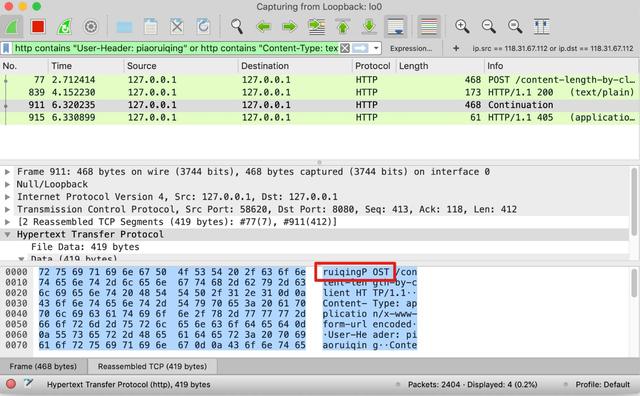Click packet details pane scrollbar
Viewport: 640px width, 396px height.
pyautogui.click(x=634, y=201)
